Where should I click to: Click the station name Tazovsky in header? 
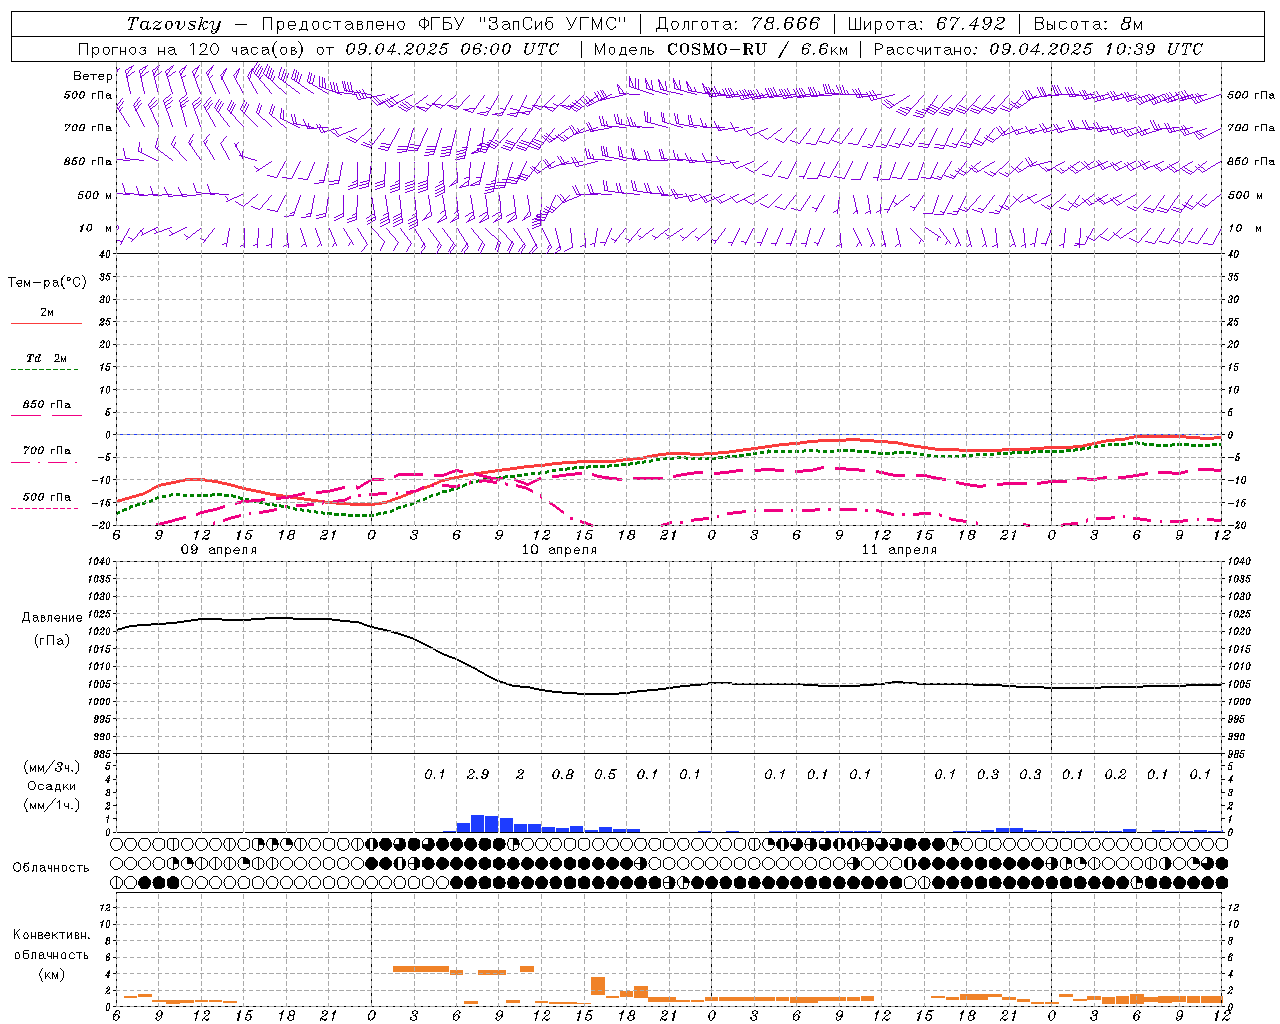click(x=174, y=24)
